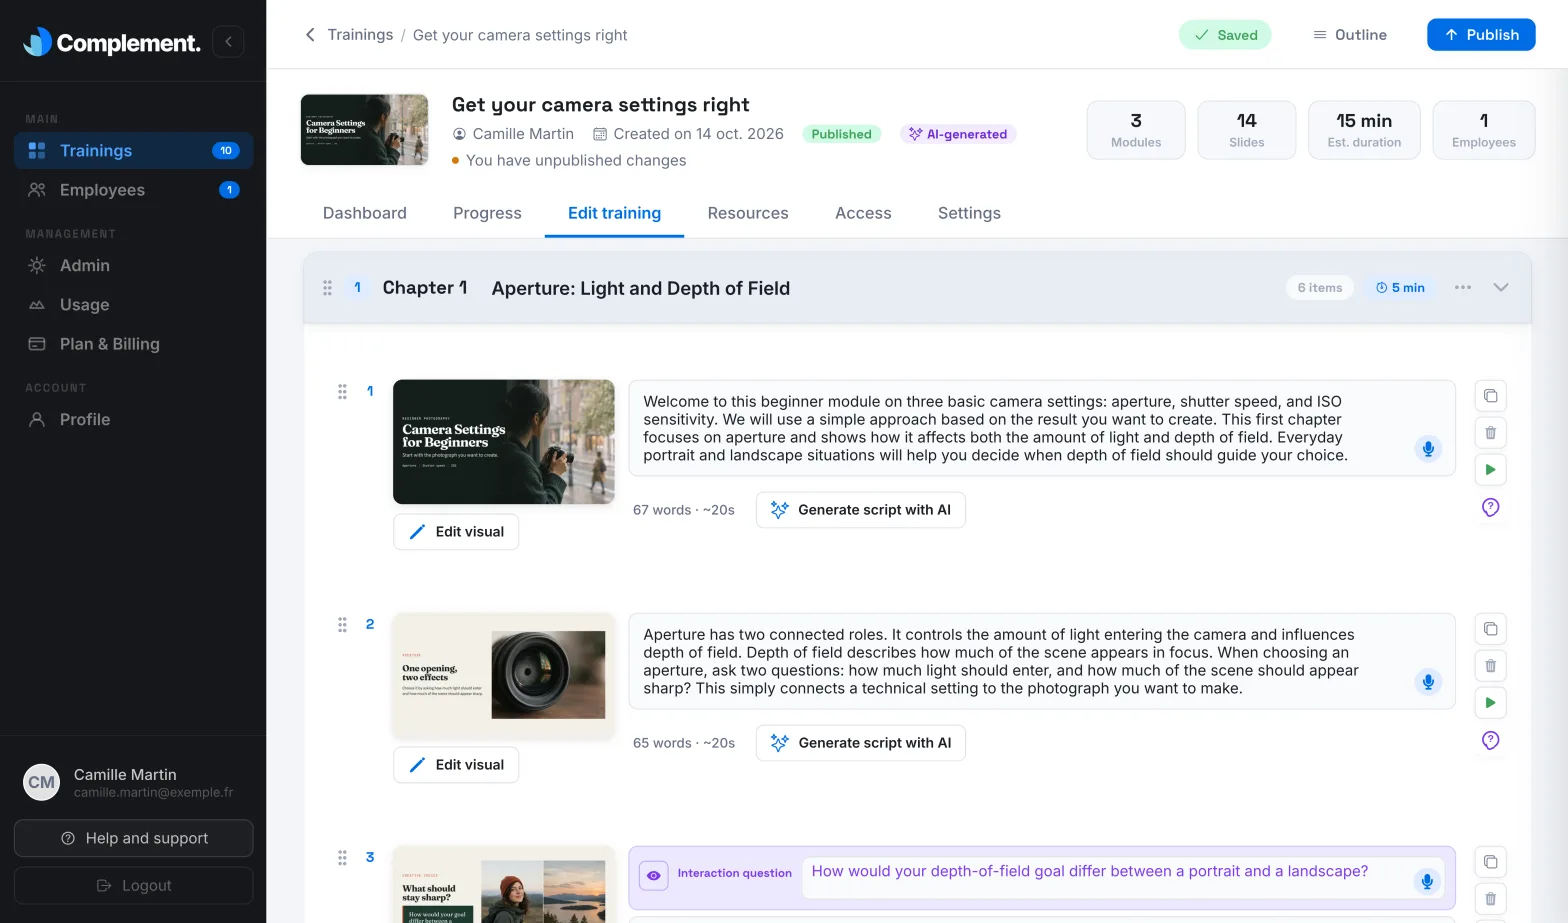Delete slide 2 using the trash icon
Image resolution: width=1568 pixels, height=923 pixels.
[1490, 666]
